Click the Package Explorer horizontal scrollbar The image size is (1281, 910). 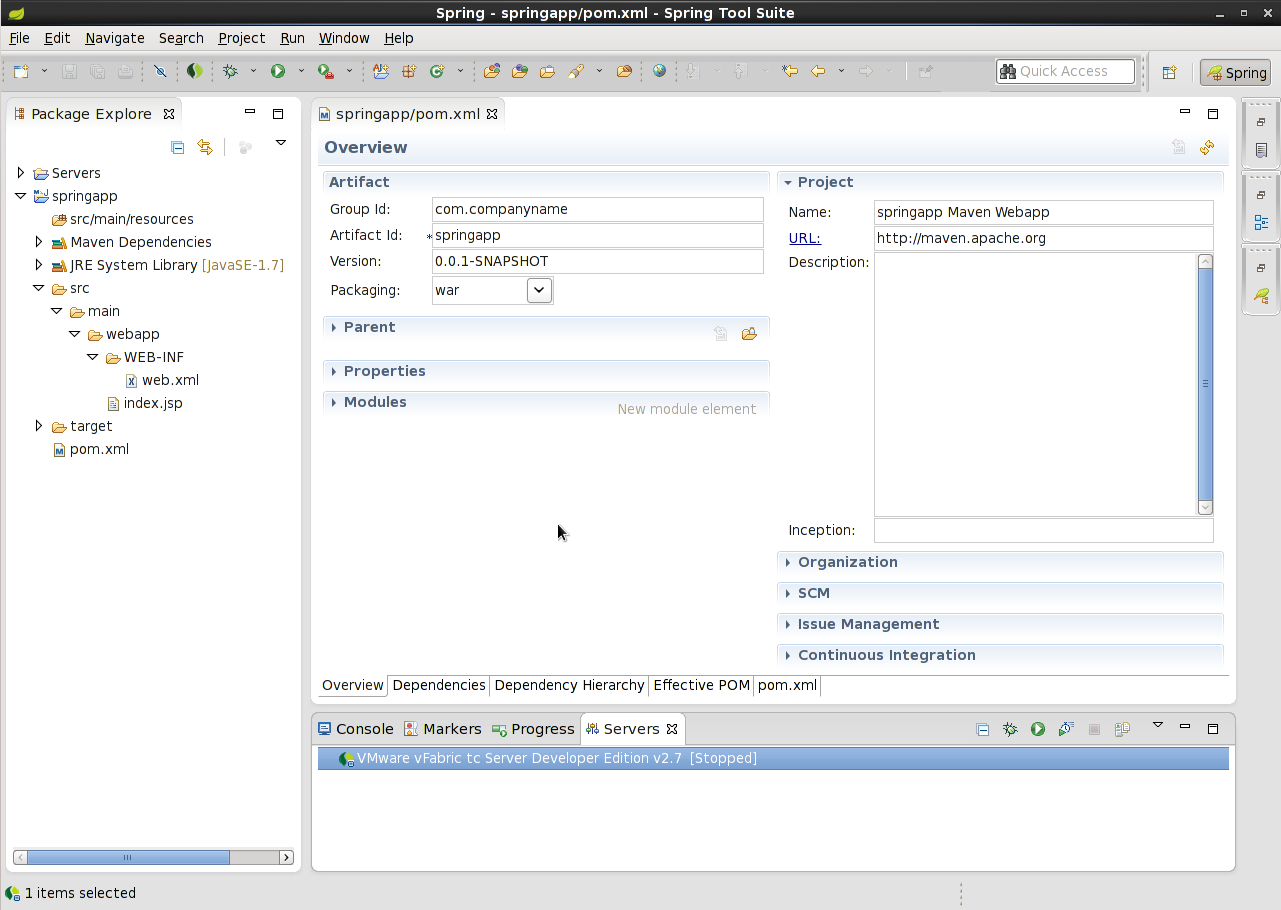[153, 857]
